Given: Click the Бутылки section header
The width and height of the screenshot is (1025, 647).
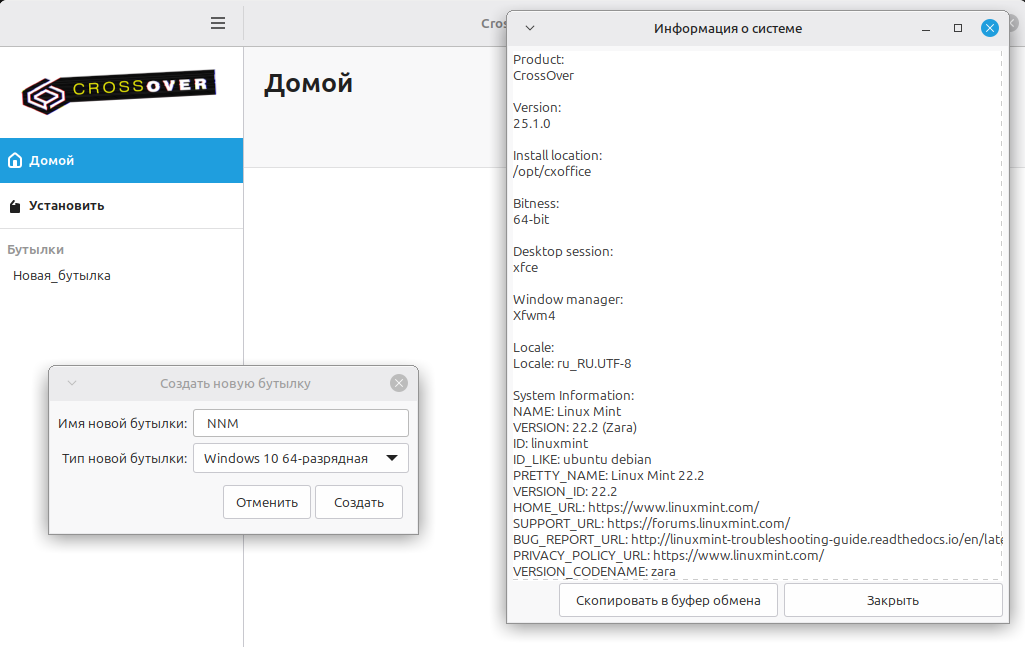Looking at the screenshot, I should pos(36,250).
